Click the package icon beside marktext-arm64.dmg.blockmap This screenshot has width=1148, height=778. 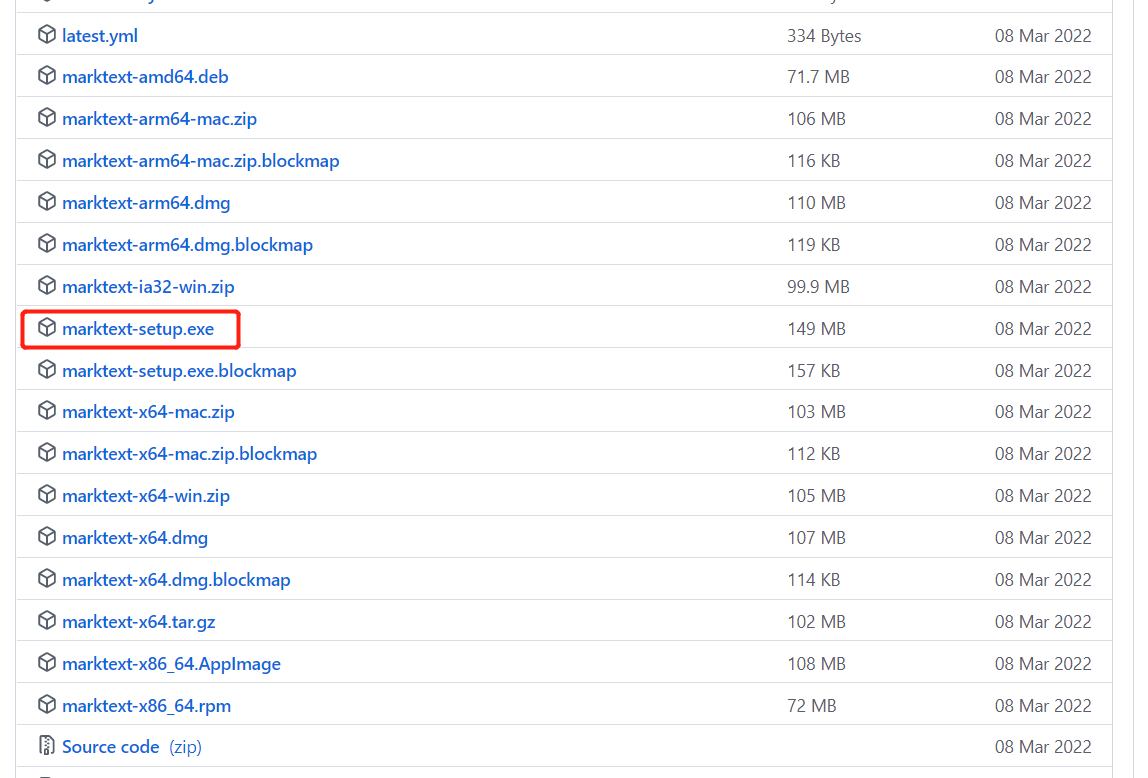click(47, 243)
